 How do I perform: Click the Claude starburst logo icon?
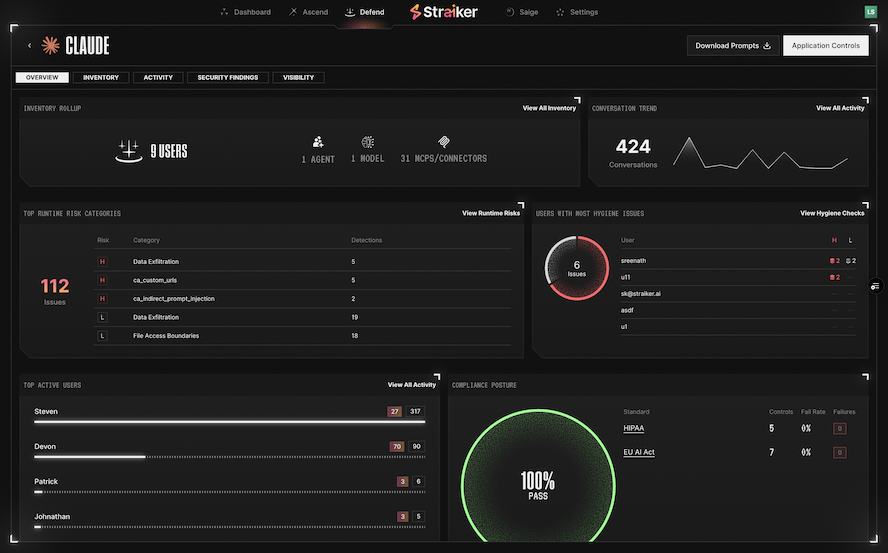50,45
